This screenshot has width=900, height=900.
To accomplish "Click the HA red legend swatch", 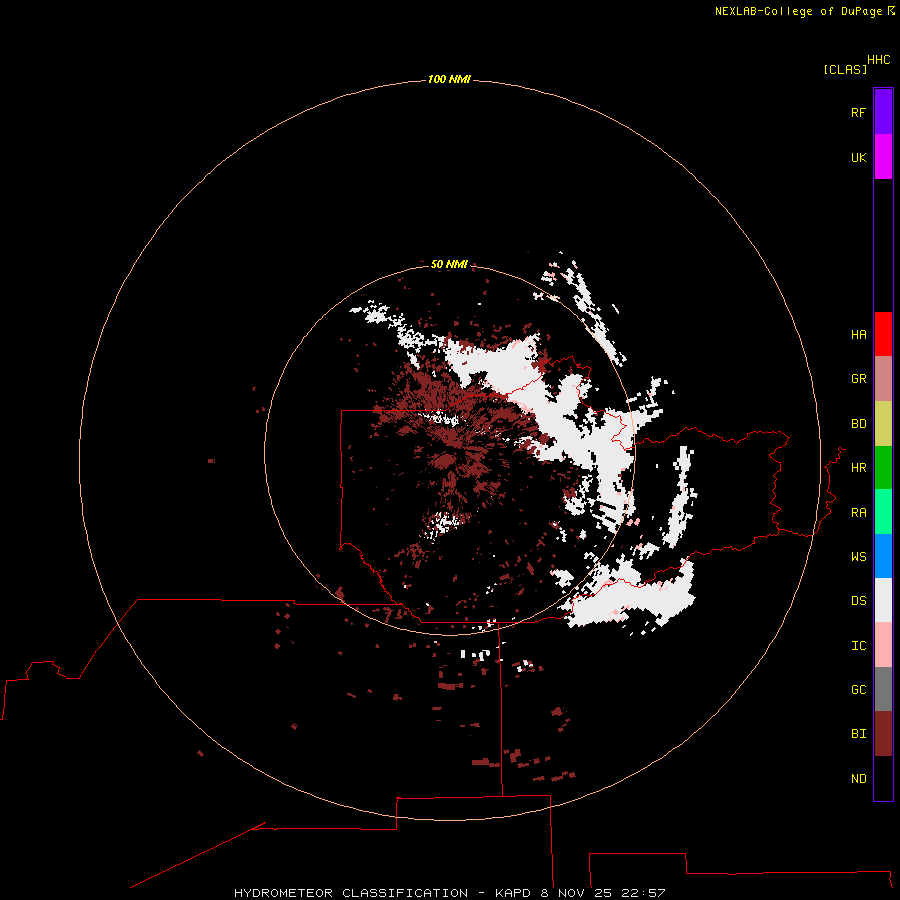I will tap(883, 334).
